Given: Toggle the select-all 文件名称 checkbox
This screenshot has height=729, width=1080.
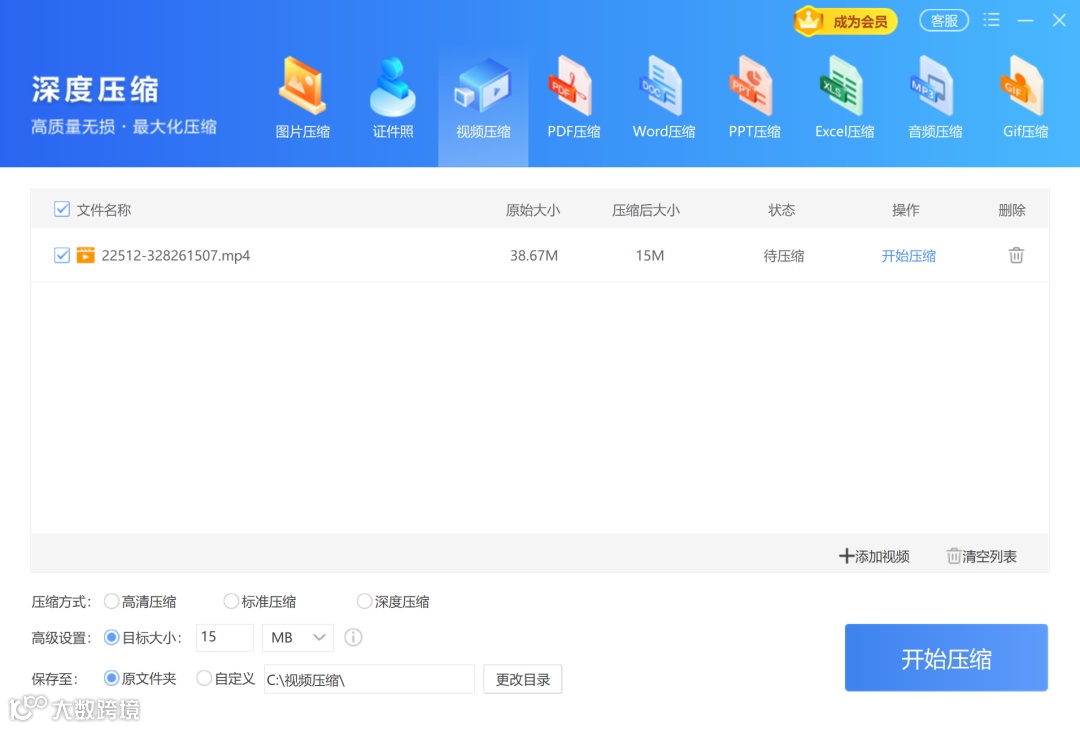Looking at the screenshot, I should coord(62,209).
